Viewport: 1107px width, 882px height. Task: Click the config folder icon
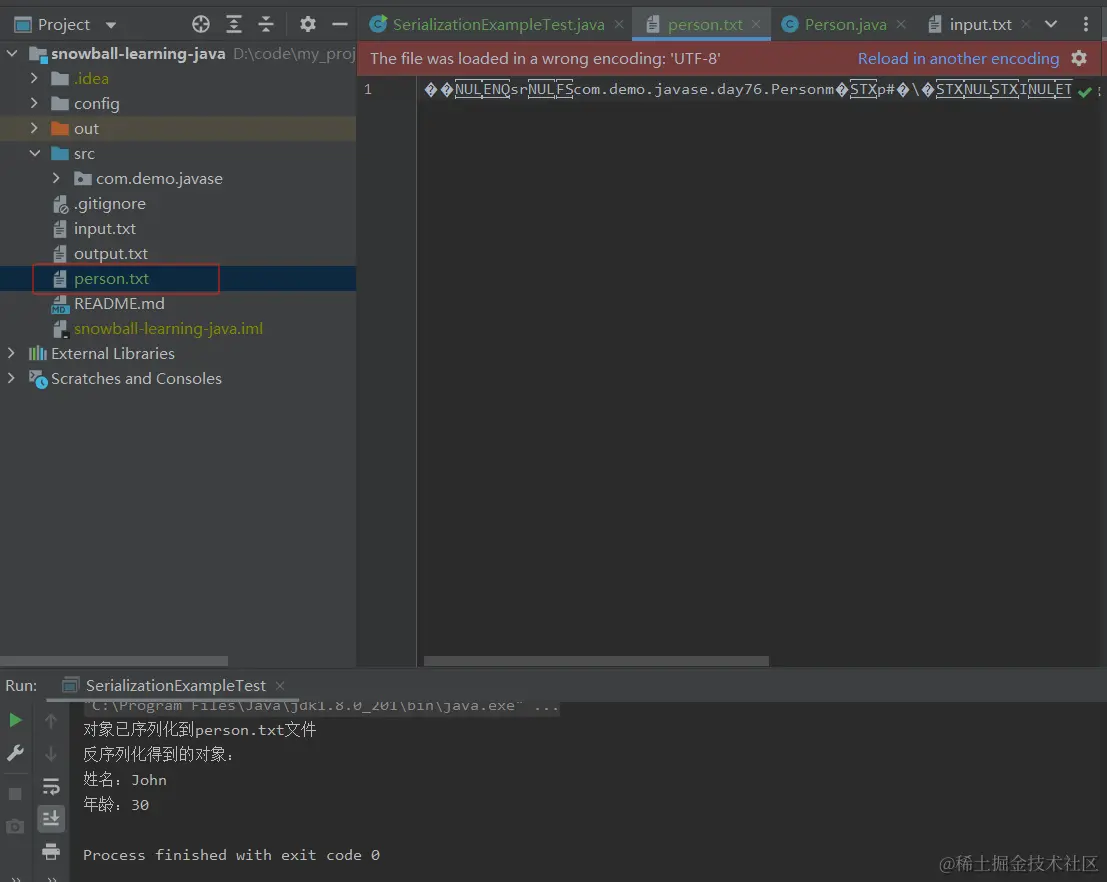point(60,104)
